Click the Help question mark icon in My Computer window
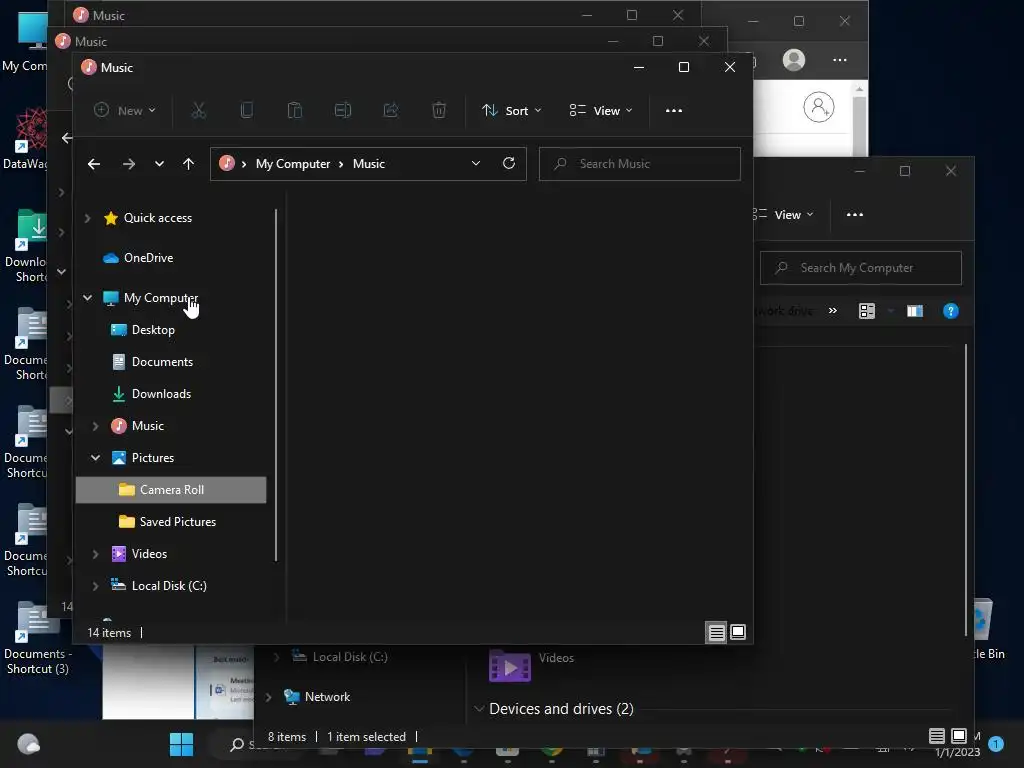The image size is (1024, 768). [951, 311]
